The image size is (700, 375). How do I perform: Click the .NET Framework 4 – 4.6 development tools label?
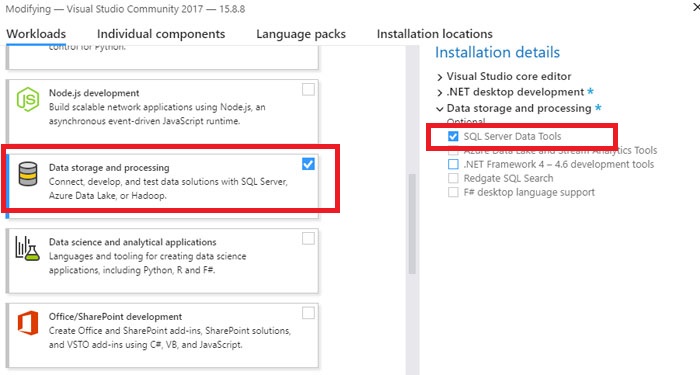tap(558, 164)
